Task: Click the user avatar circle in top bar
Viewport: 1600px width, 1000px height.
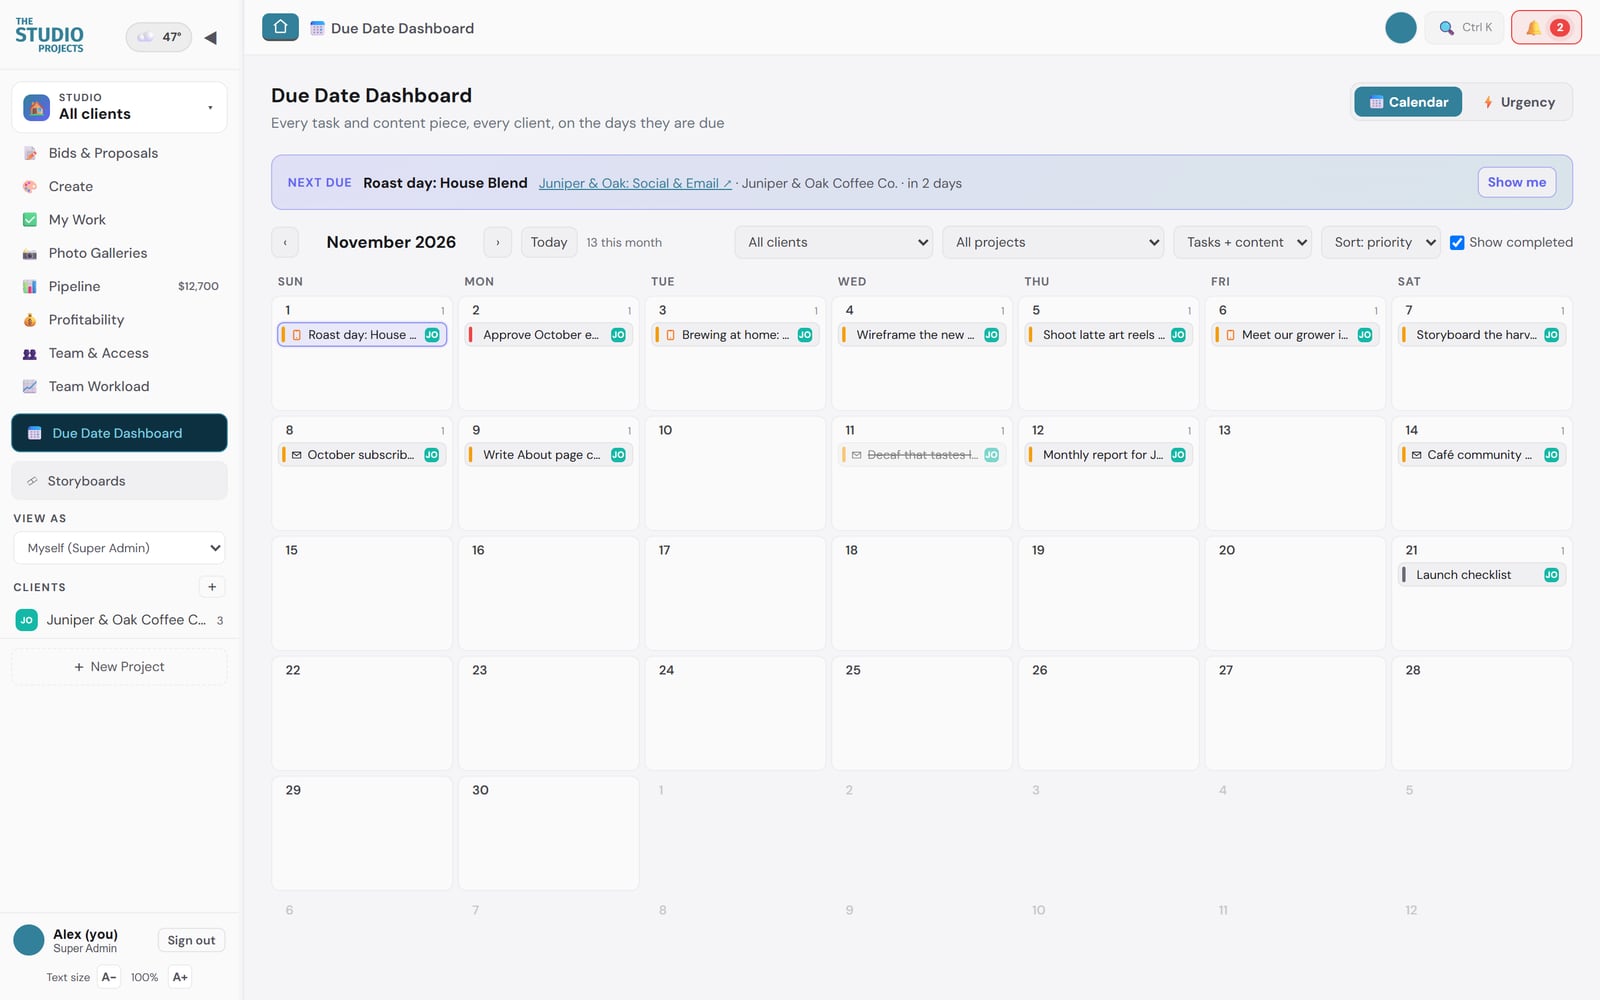Action: 1400,28
